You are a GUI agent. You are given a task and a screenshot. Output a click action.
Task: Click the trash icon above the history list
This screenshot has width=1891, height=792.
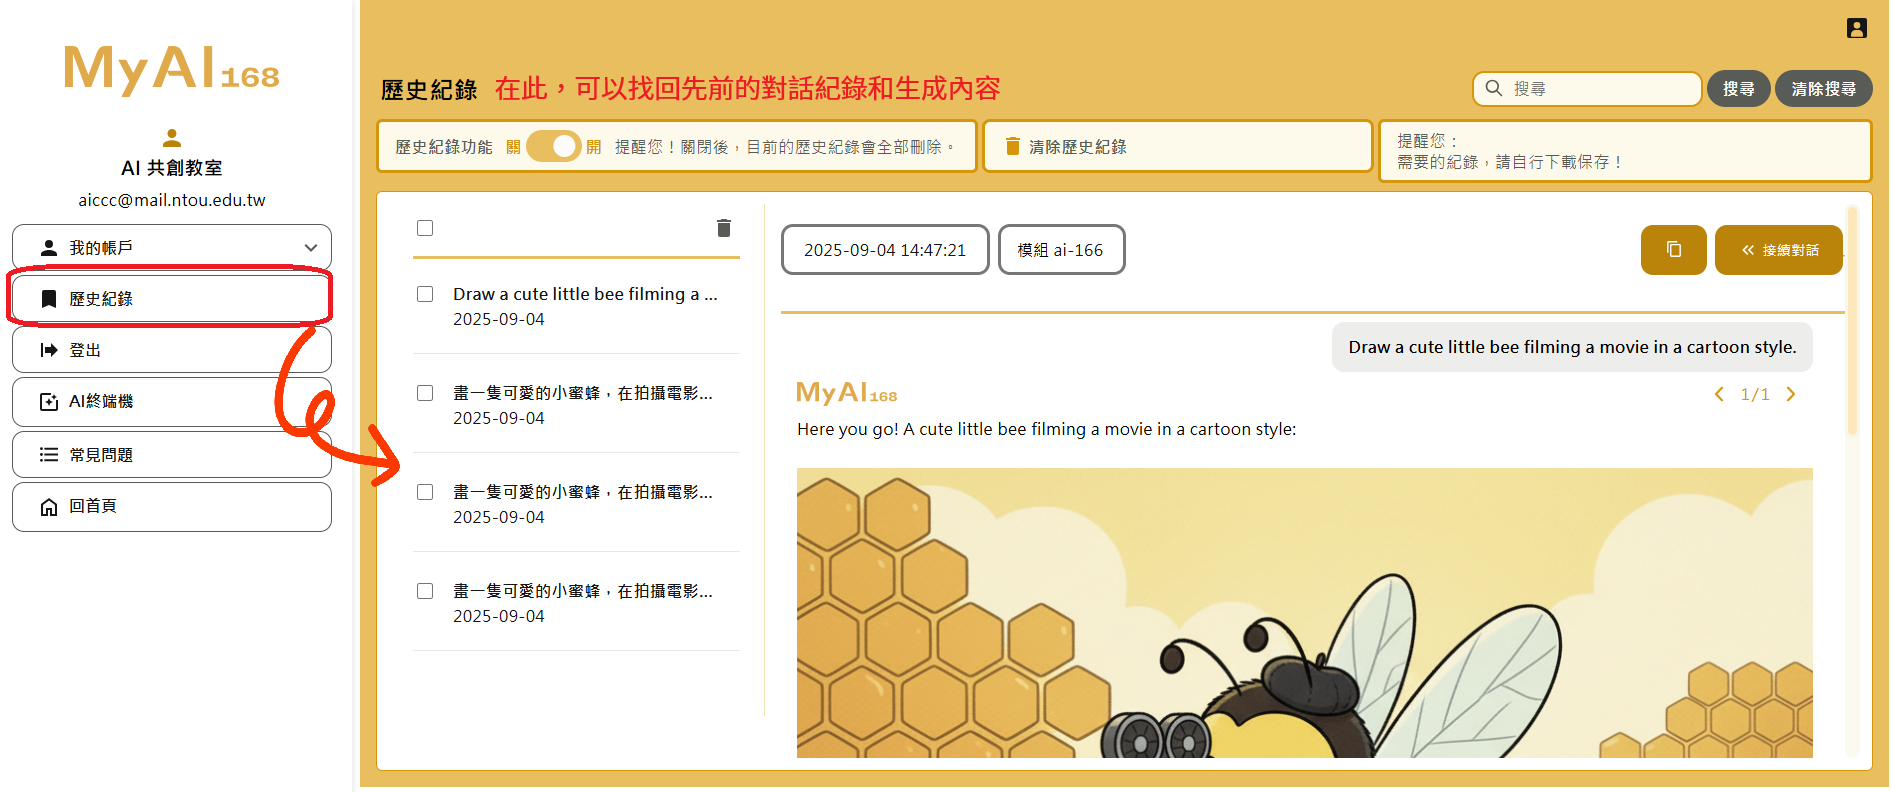click(x=724, y=228)
